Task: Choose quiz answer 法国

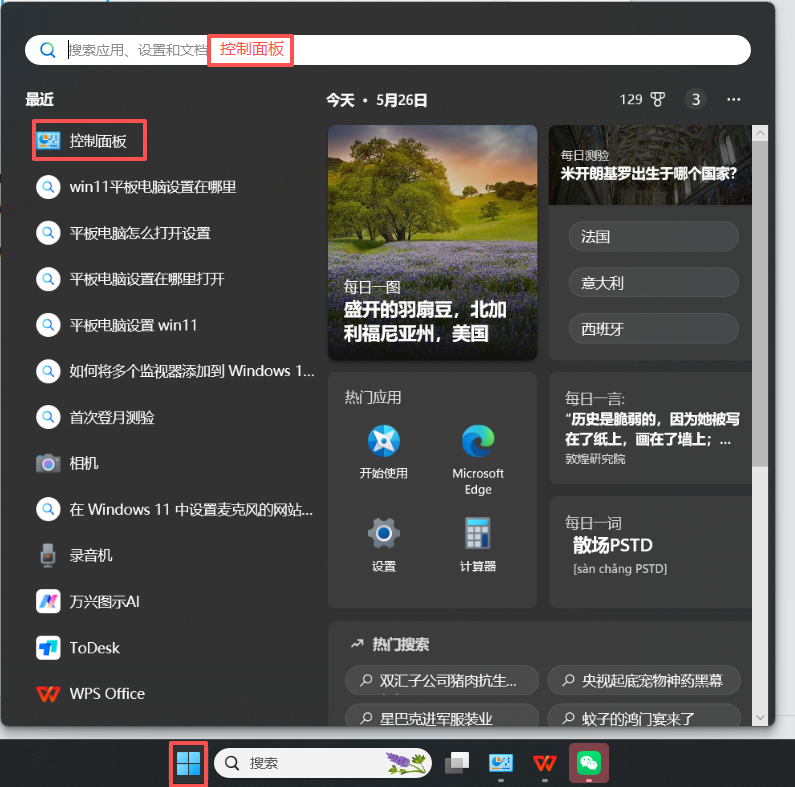Action: click(653, 236)
